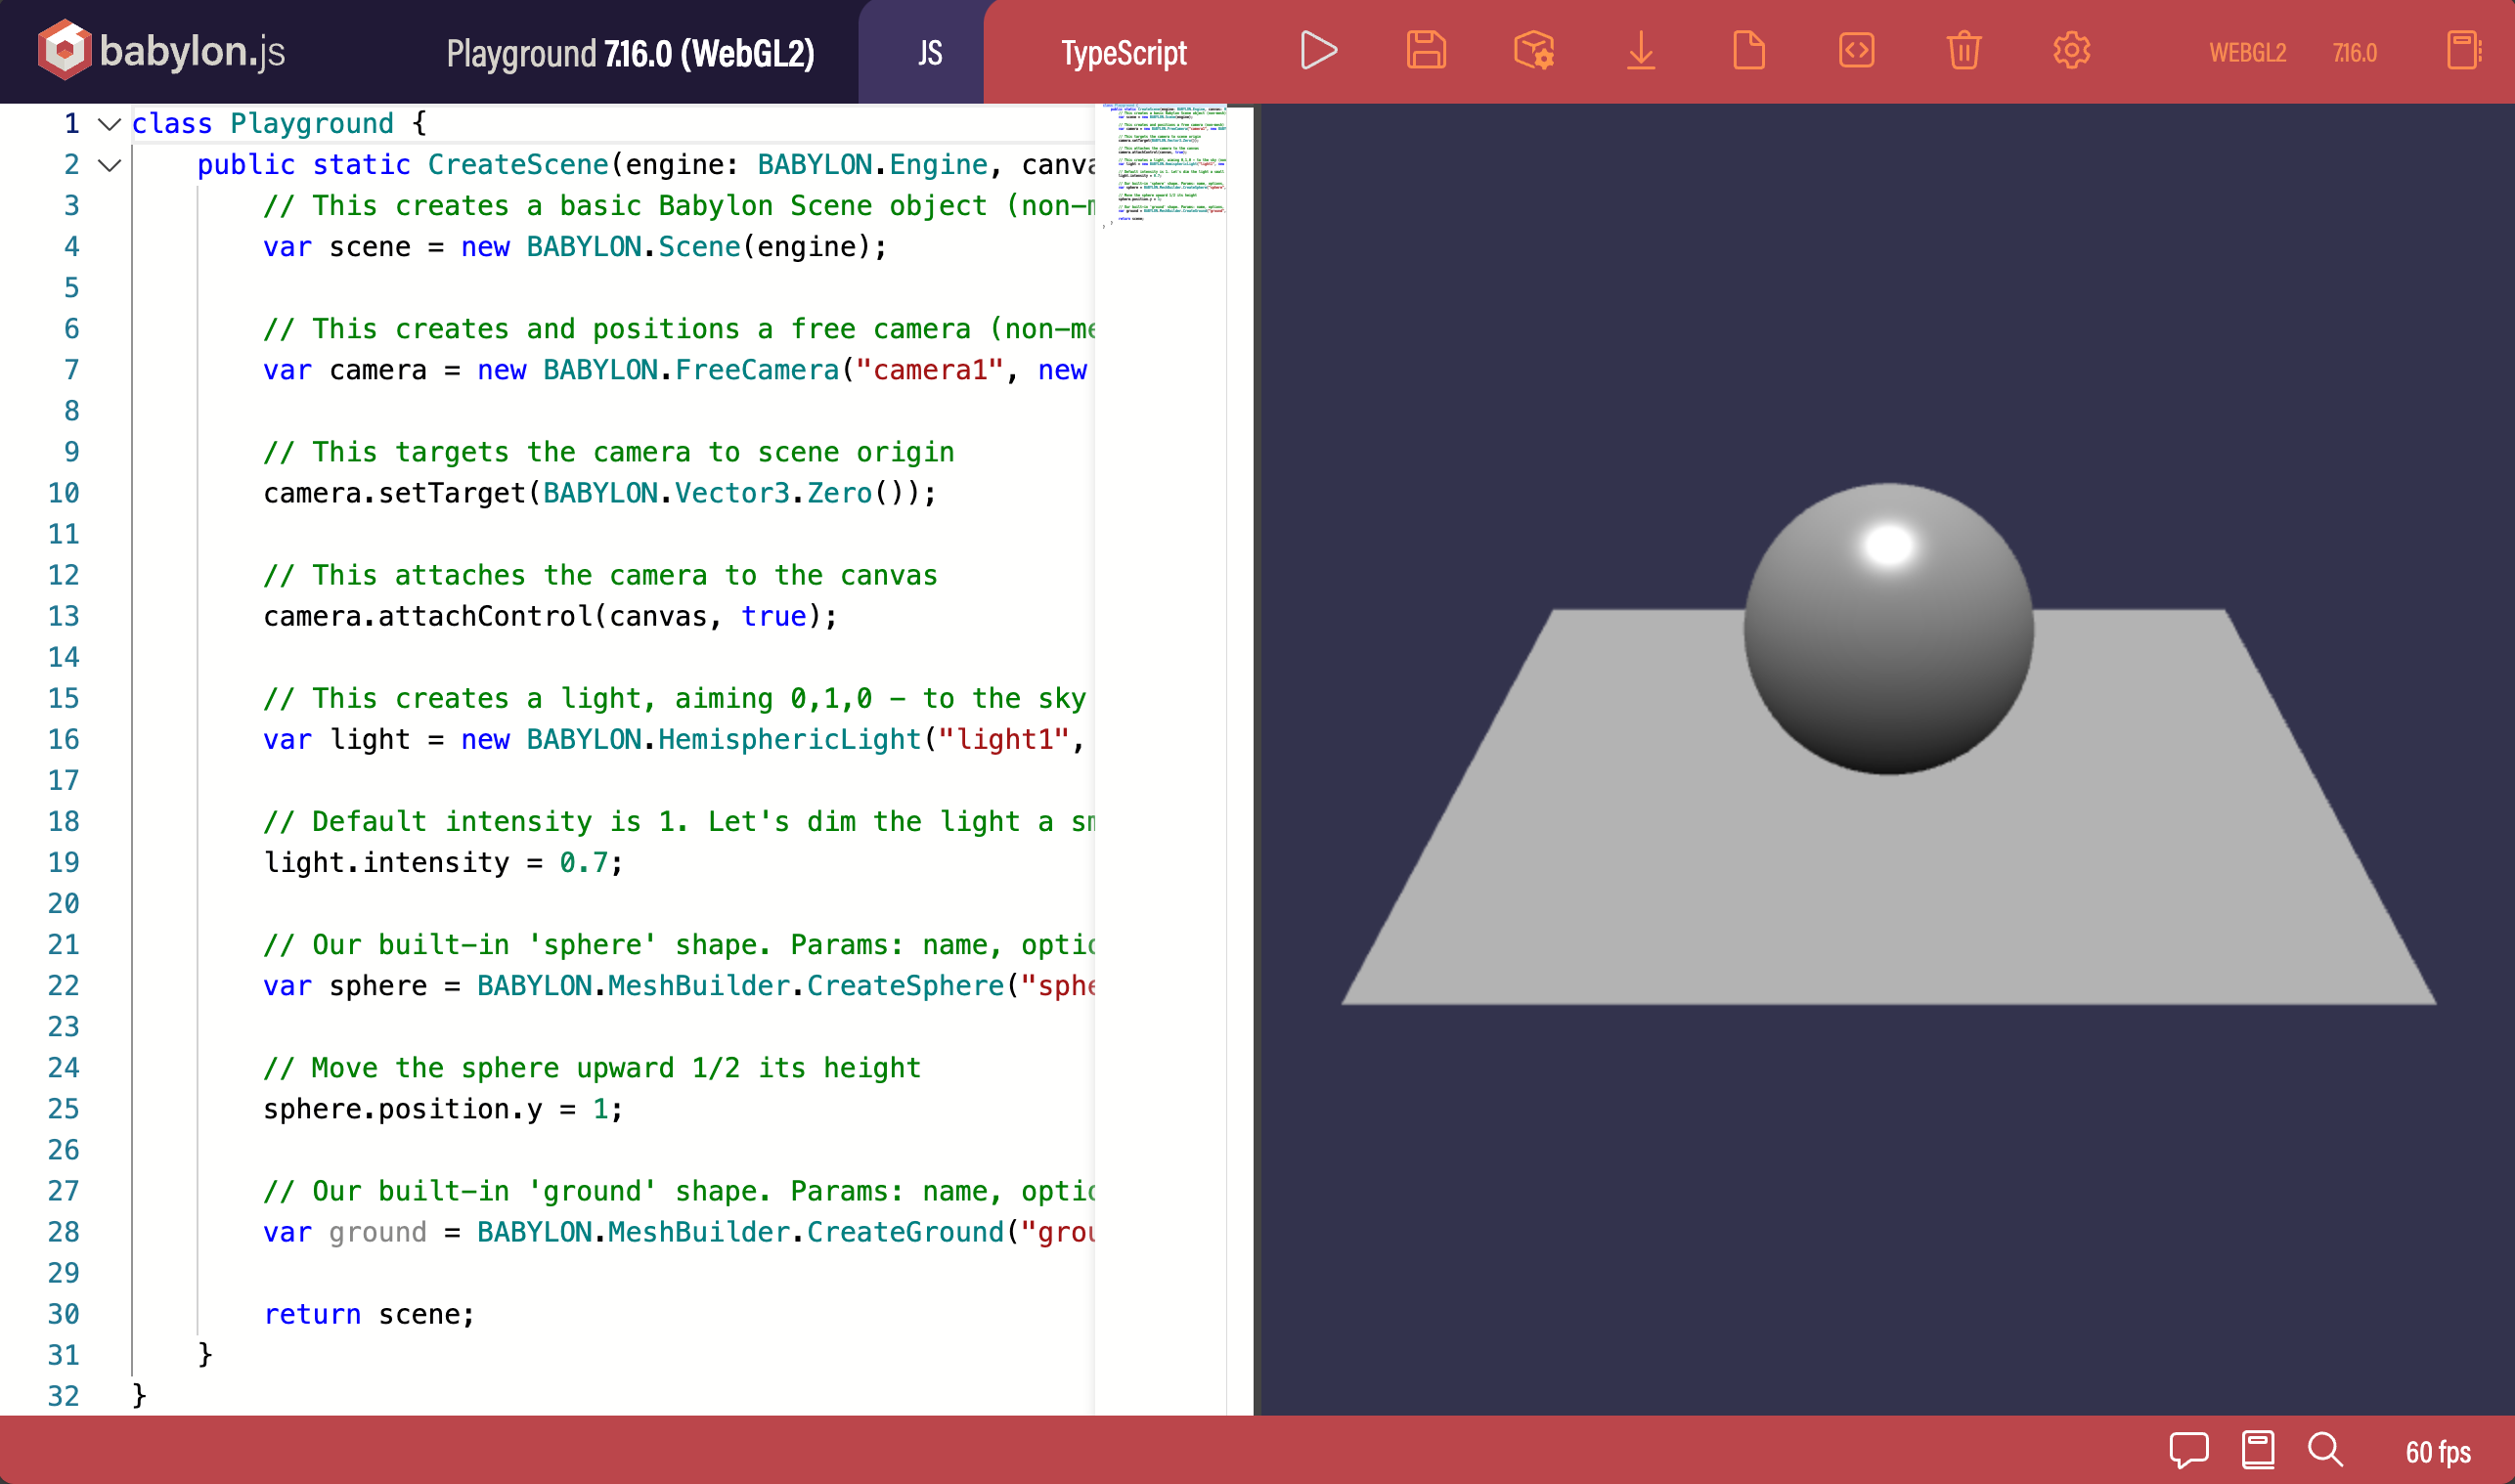Open the forum chat bubble icon in footer
This screenshot has width=2515, height=1484.
click(x=2188, y=1450)
